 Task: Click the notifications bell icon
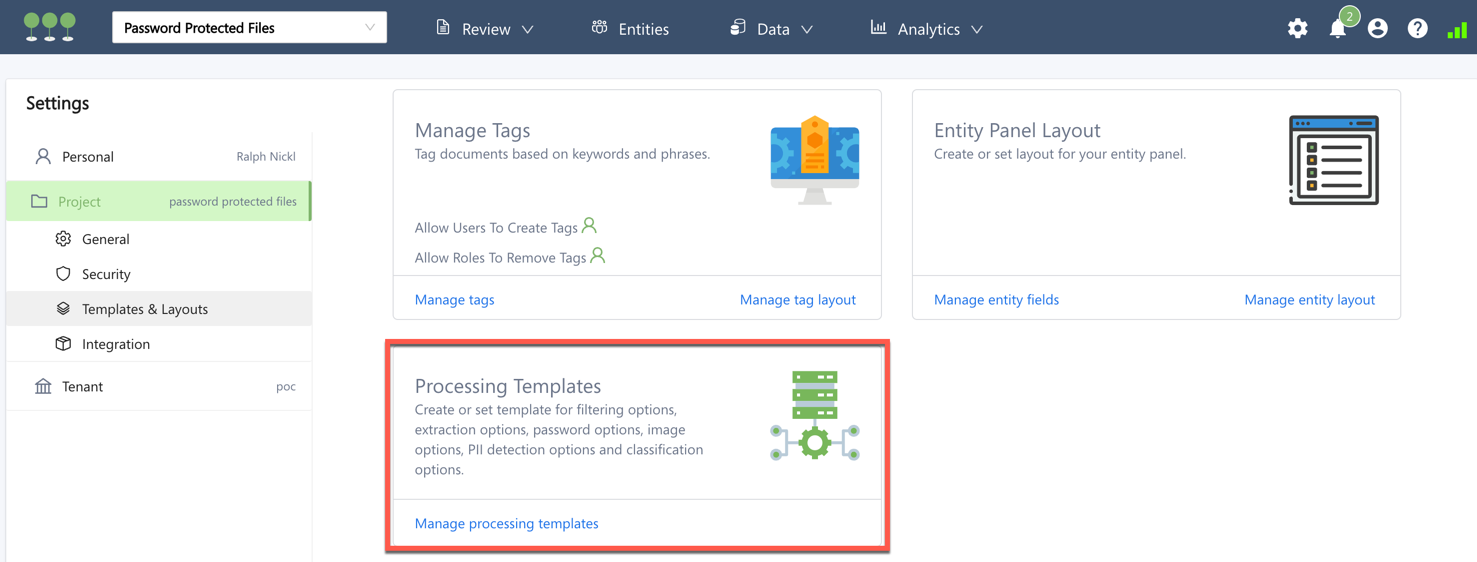tap(1338, 28)
